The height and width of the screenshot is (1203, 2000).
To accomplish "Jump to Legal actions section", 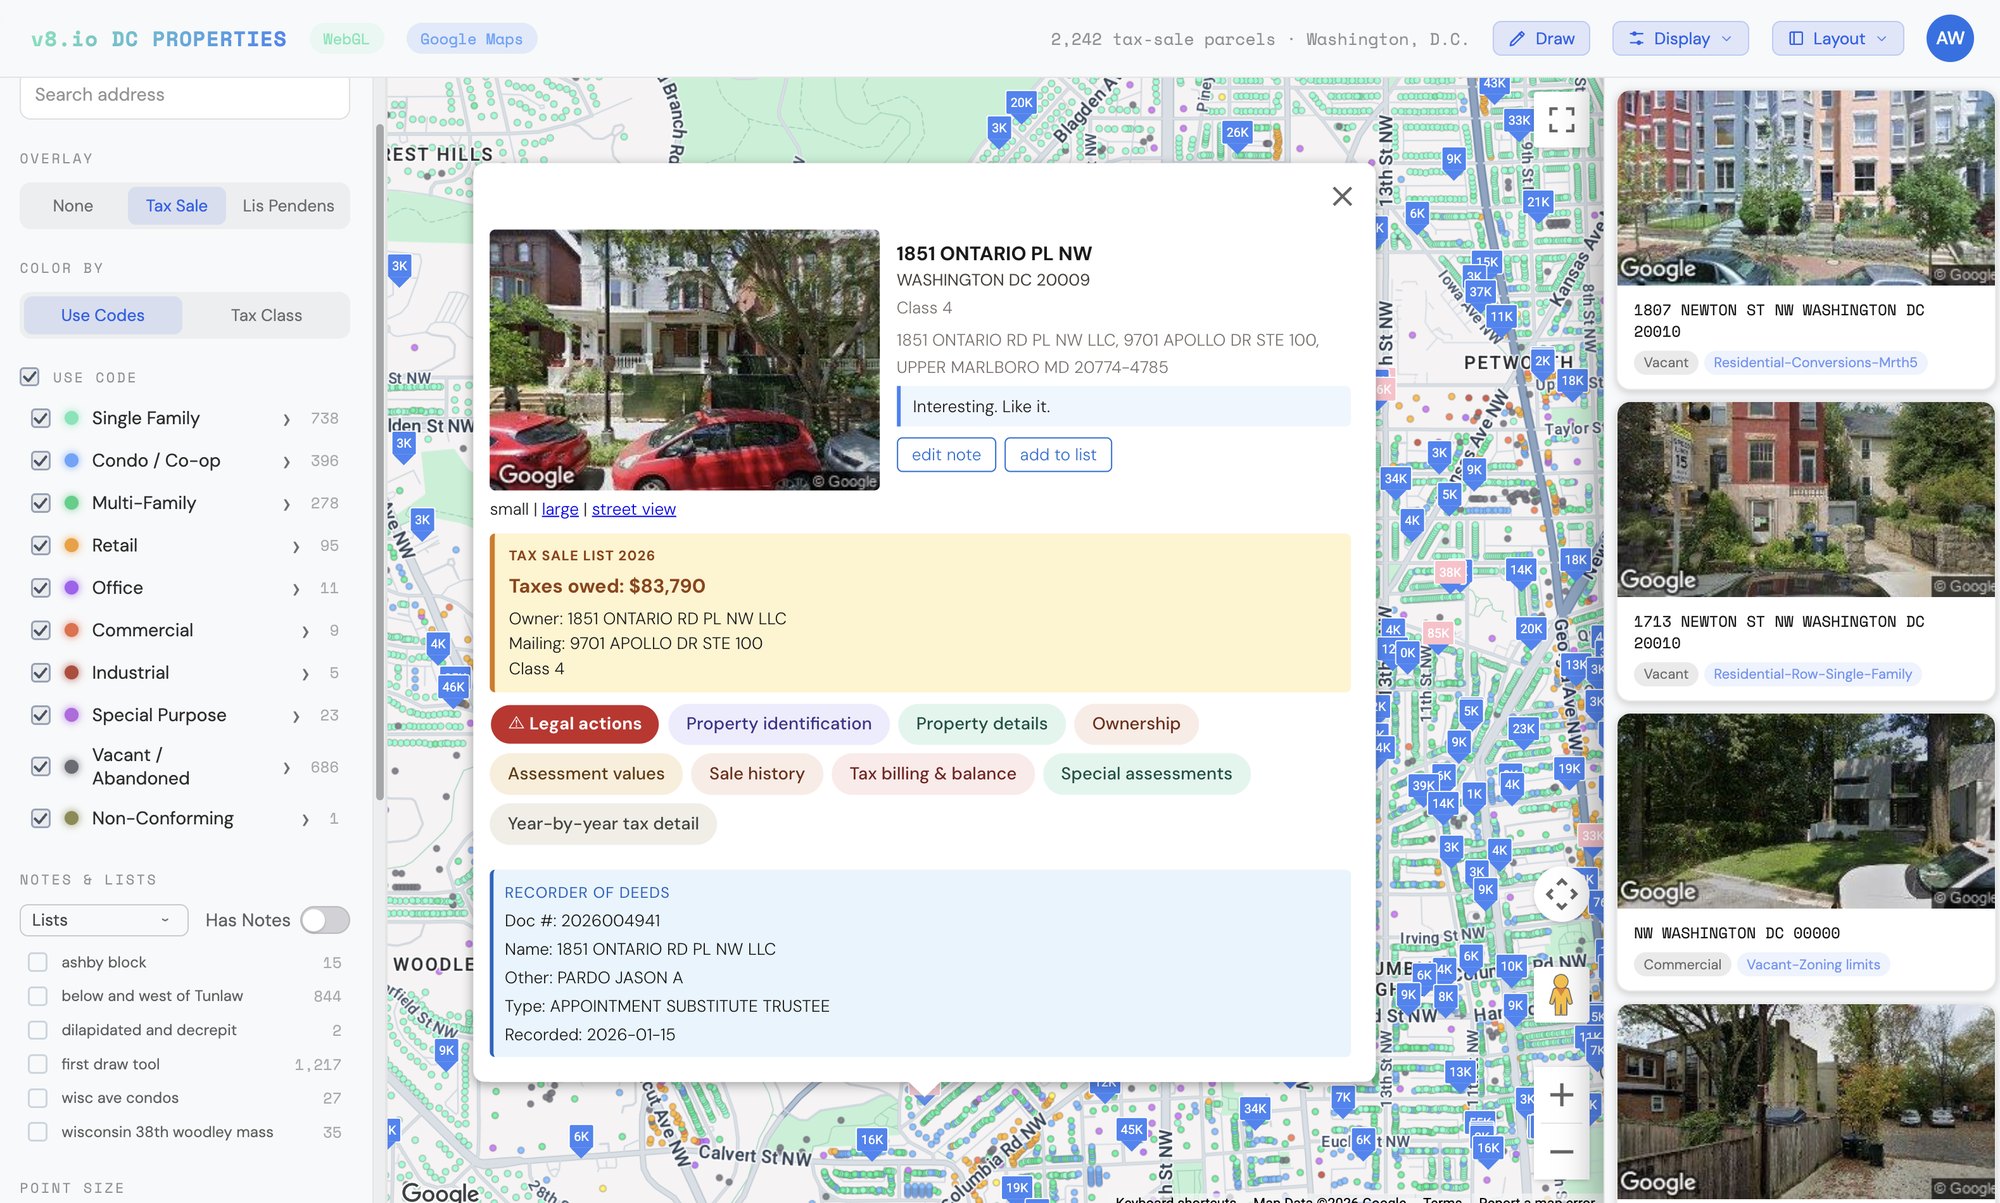I will tap(575, 724).
